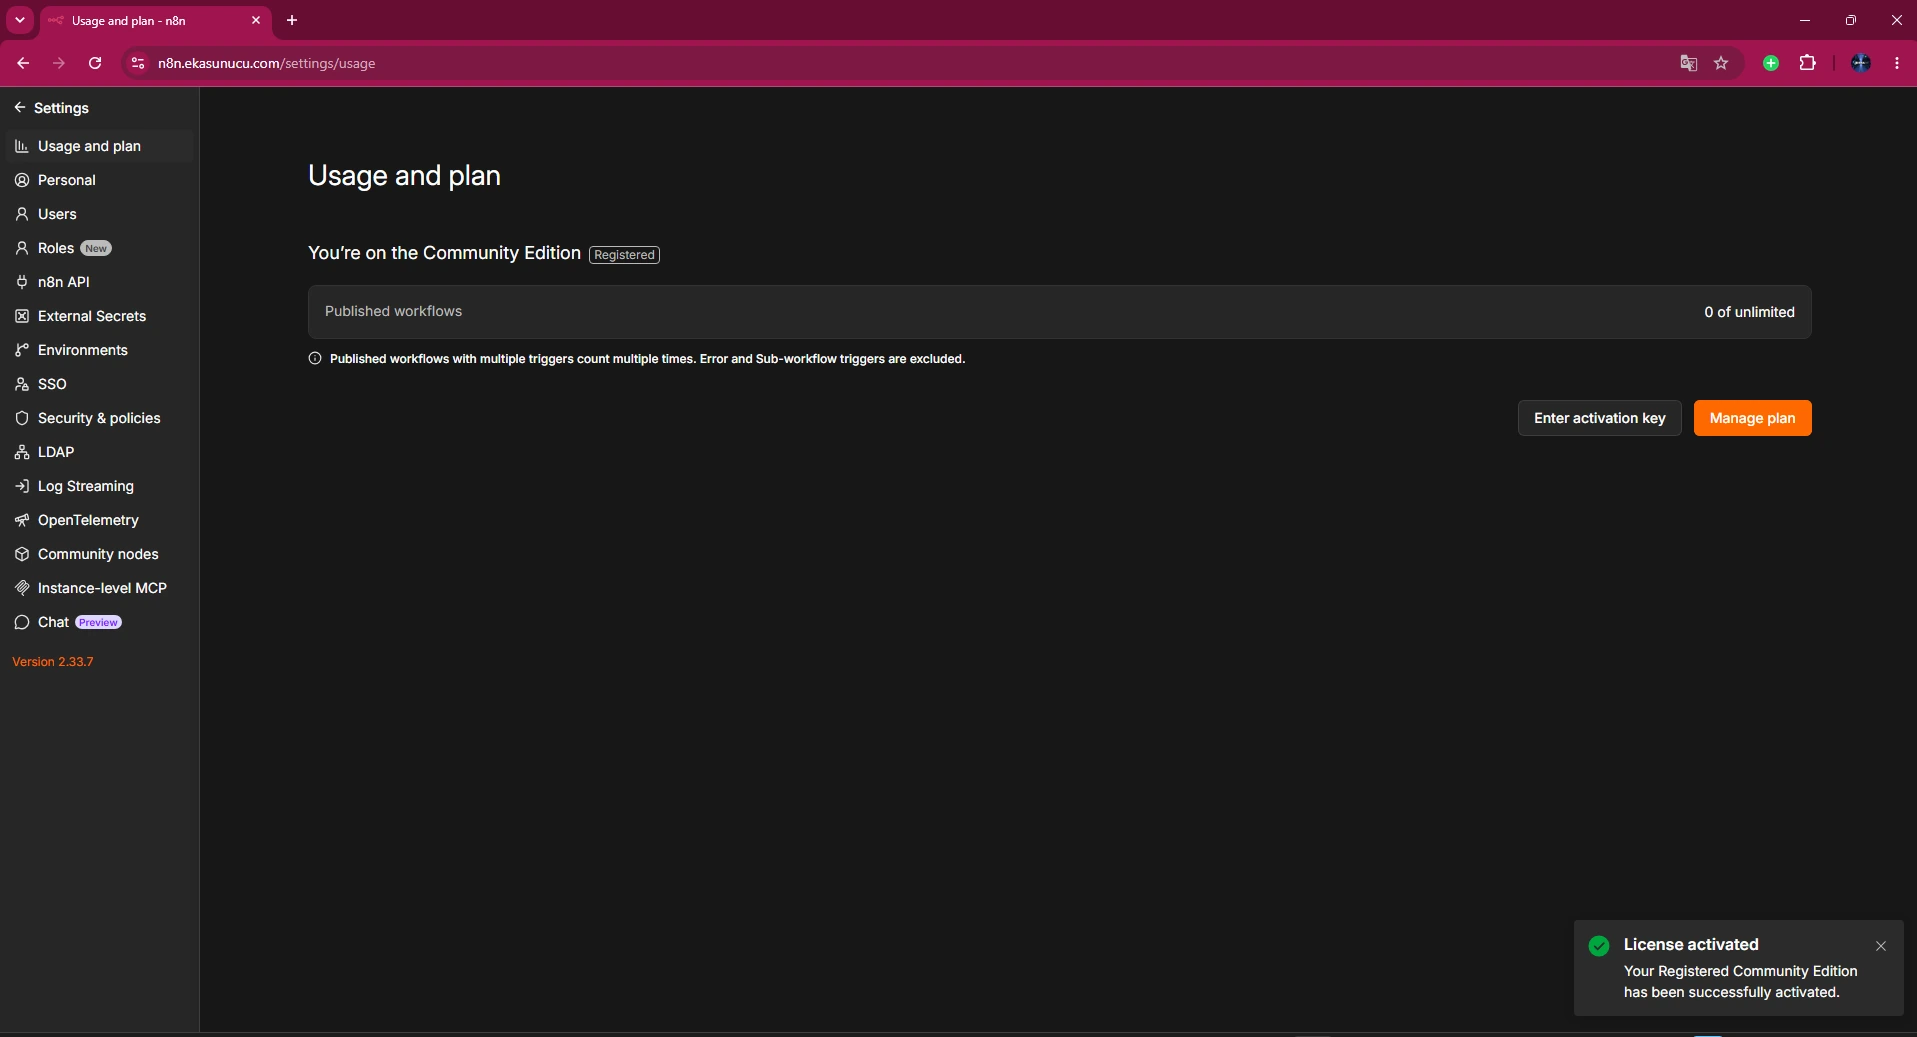This screenshot has height=1037, width=1917.
Task: Open OpenTelemetry settings
Action: [x=98, y=520]
